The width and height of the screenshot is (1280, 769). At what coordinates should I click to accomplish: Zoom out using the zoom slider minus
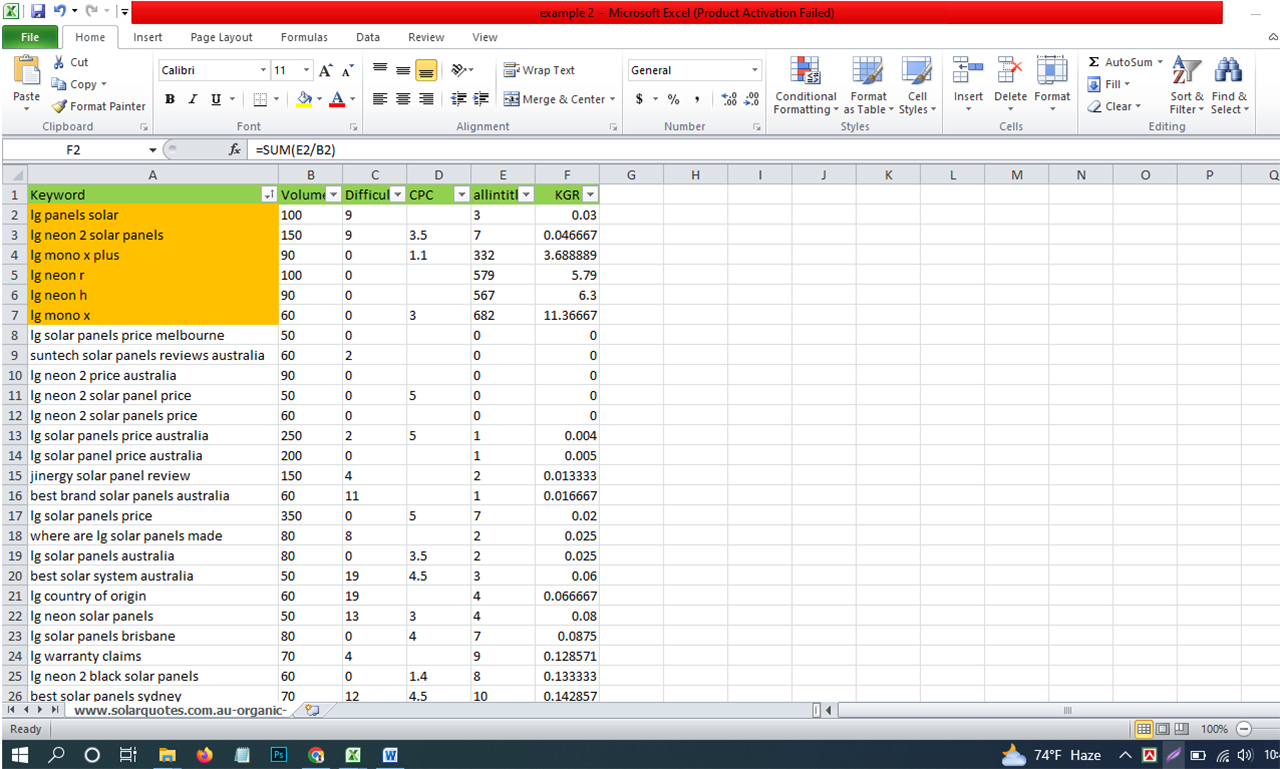pyautogui.click(x=1243, y=729)
